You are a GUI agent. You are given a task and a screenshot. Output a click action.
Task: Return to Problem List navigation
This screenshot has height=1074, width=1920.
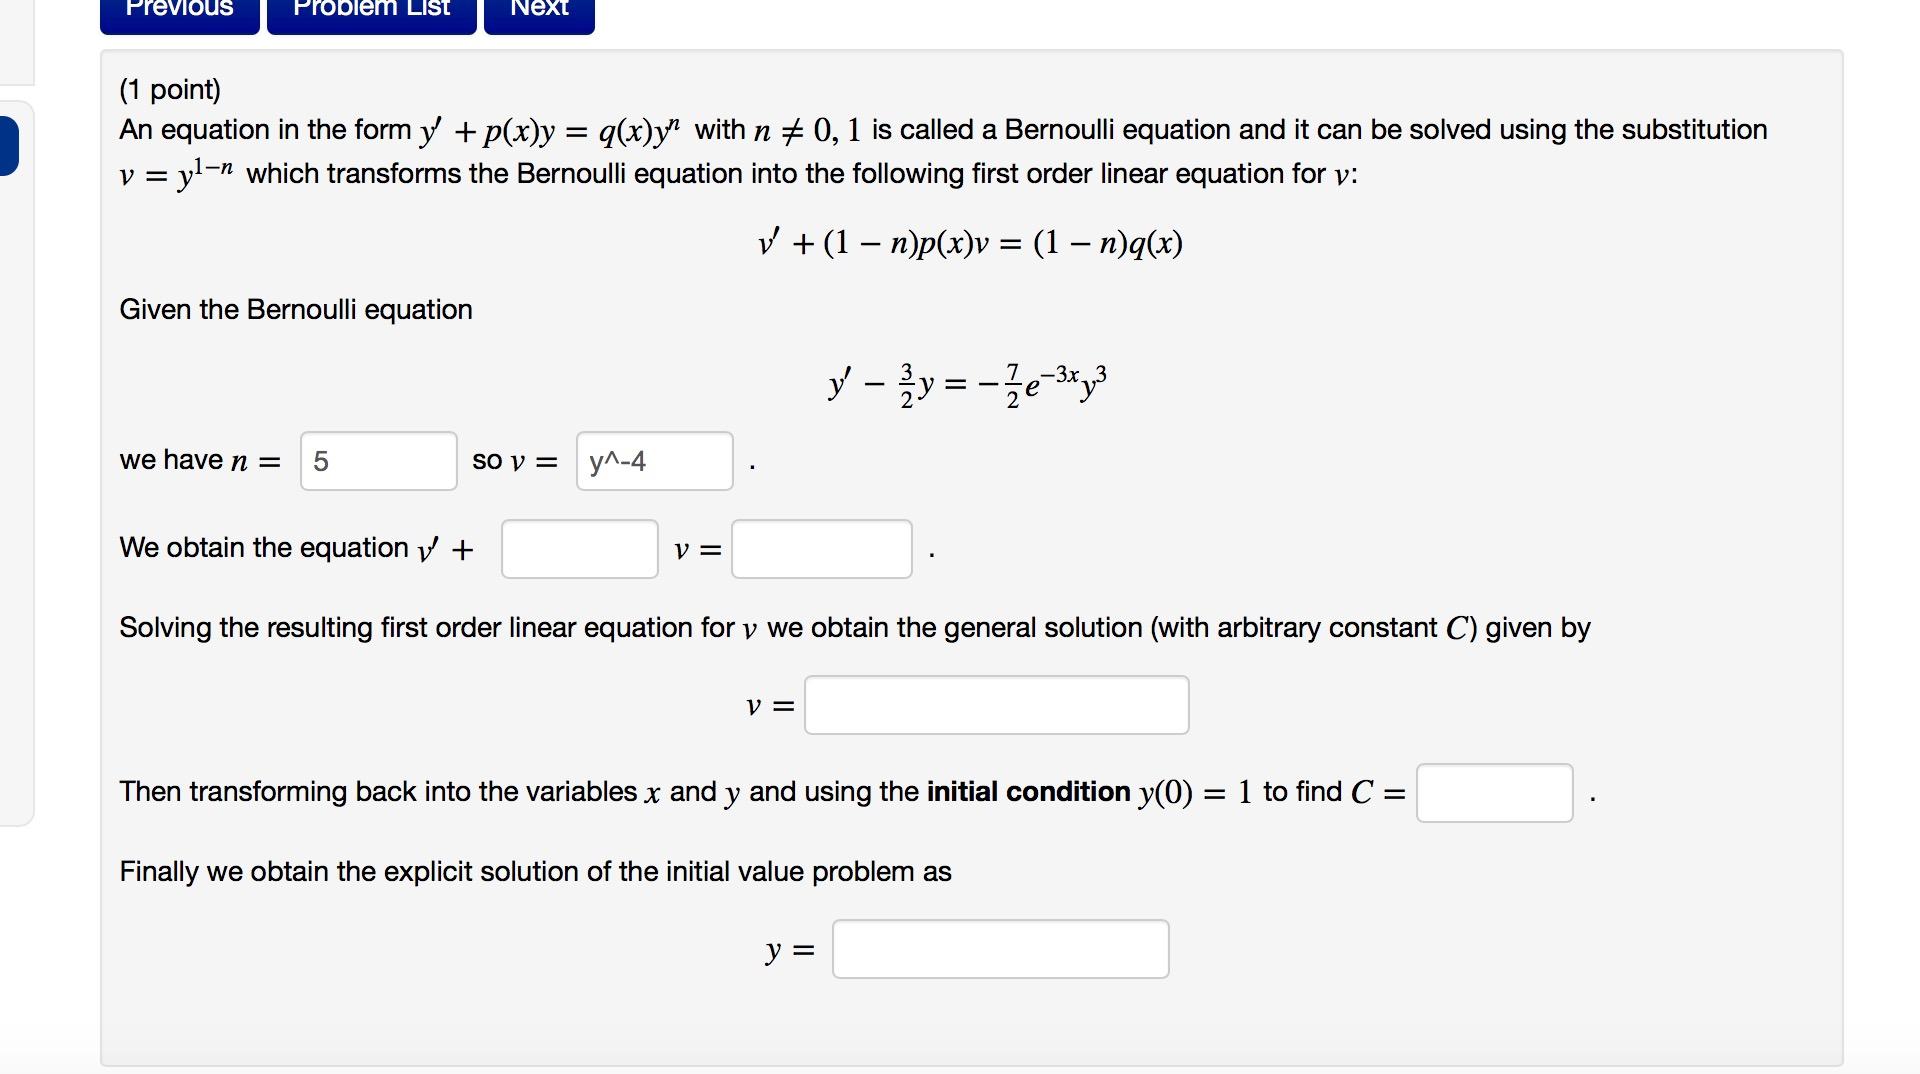[371, 10]
